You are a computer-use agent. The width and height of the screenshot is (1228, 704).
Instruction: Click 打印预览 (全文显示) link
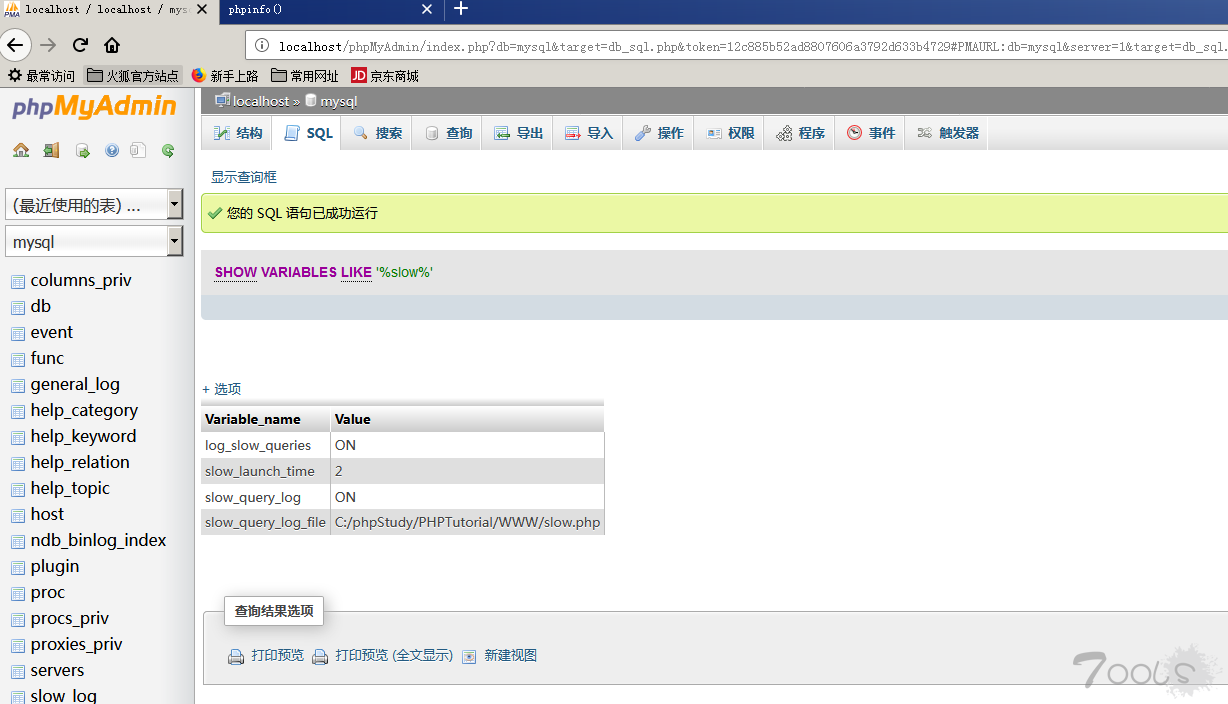pyautogui.click(x=394, y=655)
